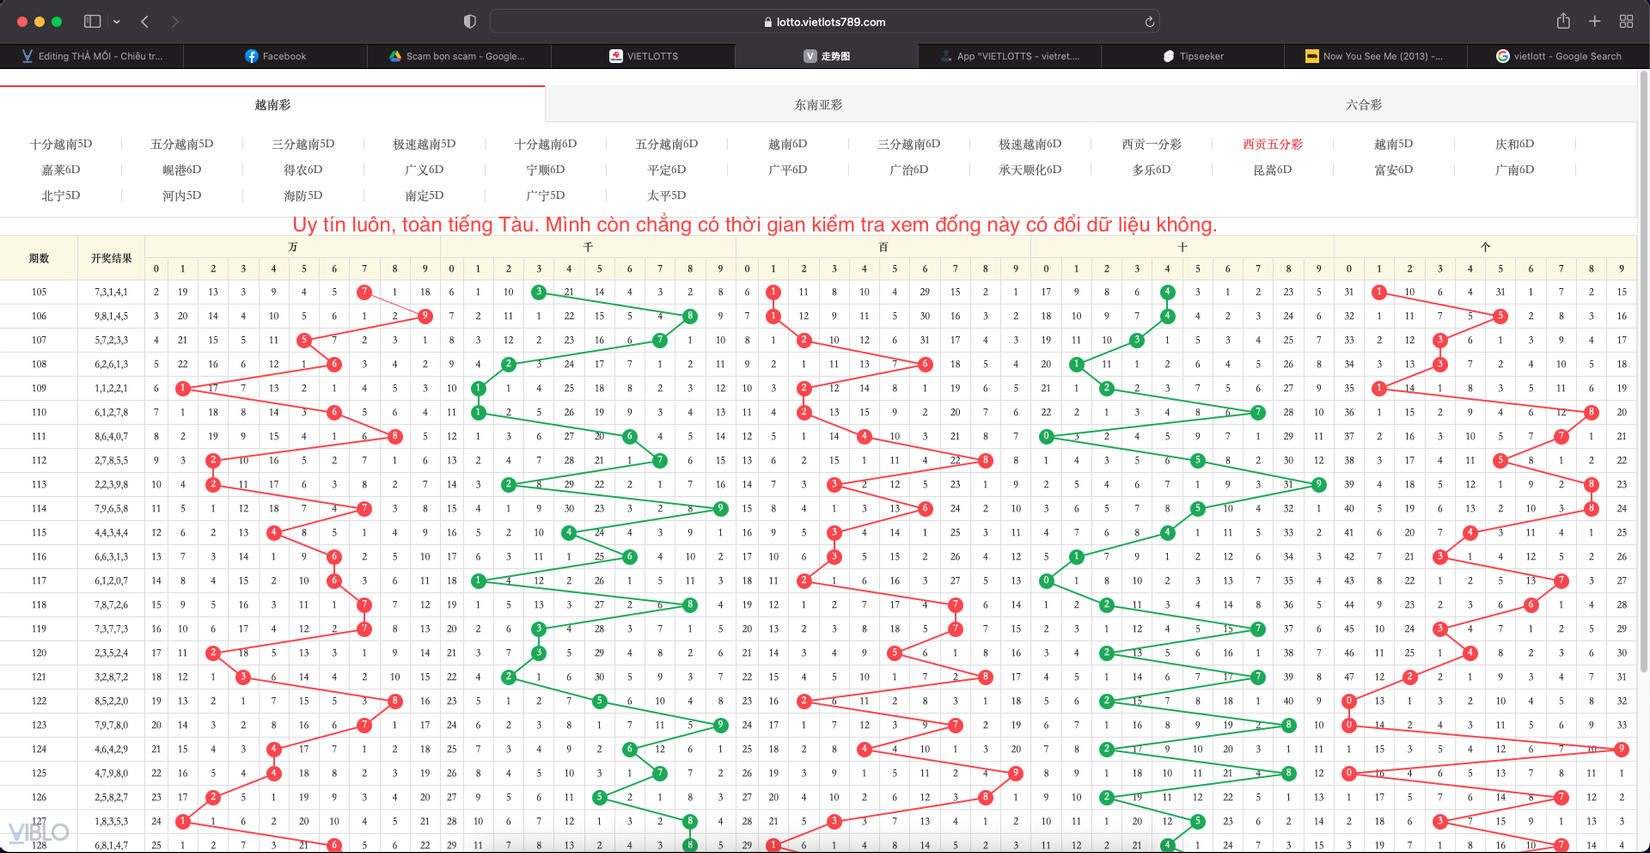This screenshot has width=1650, height=853.
Task: Open 富安6D lottery link
Action: 1393,170
